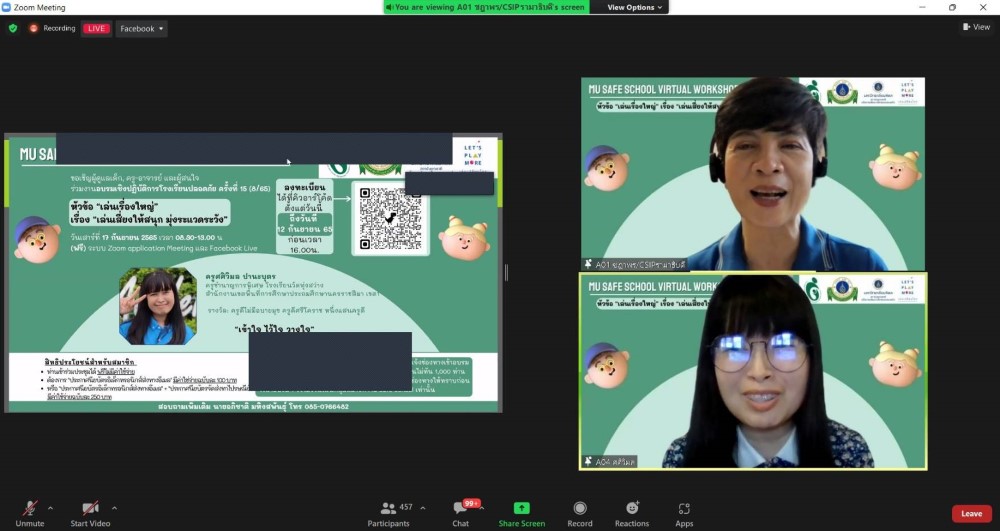Expand the arrow next to Participants count

tap(423, 508)
